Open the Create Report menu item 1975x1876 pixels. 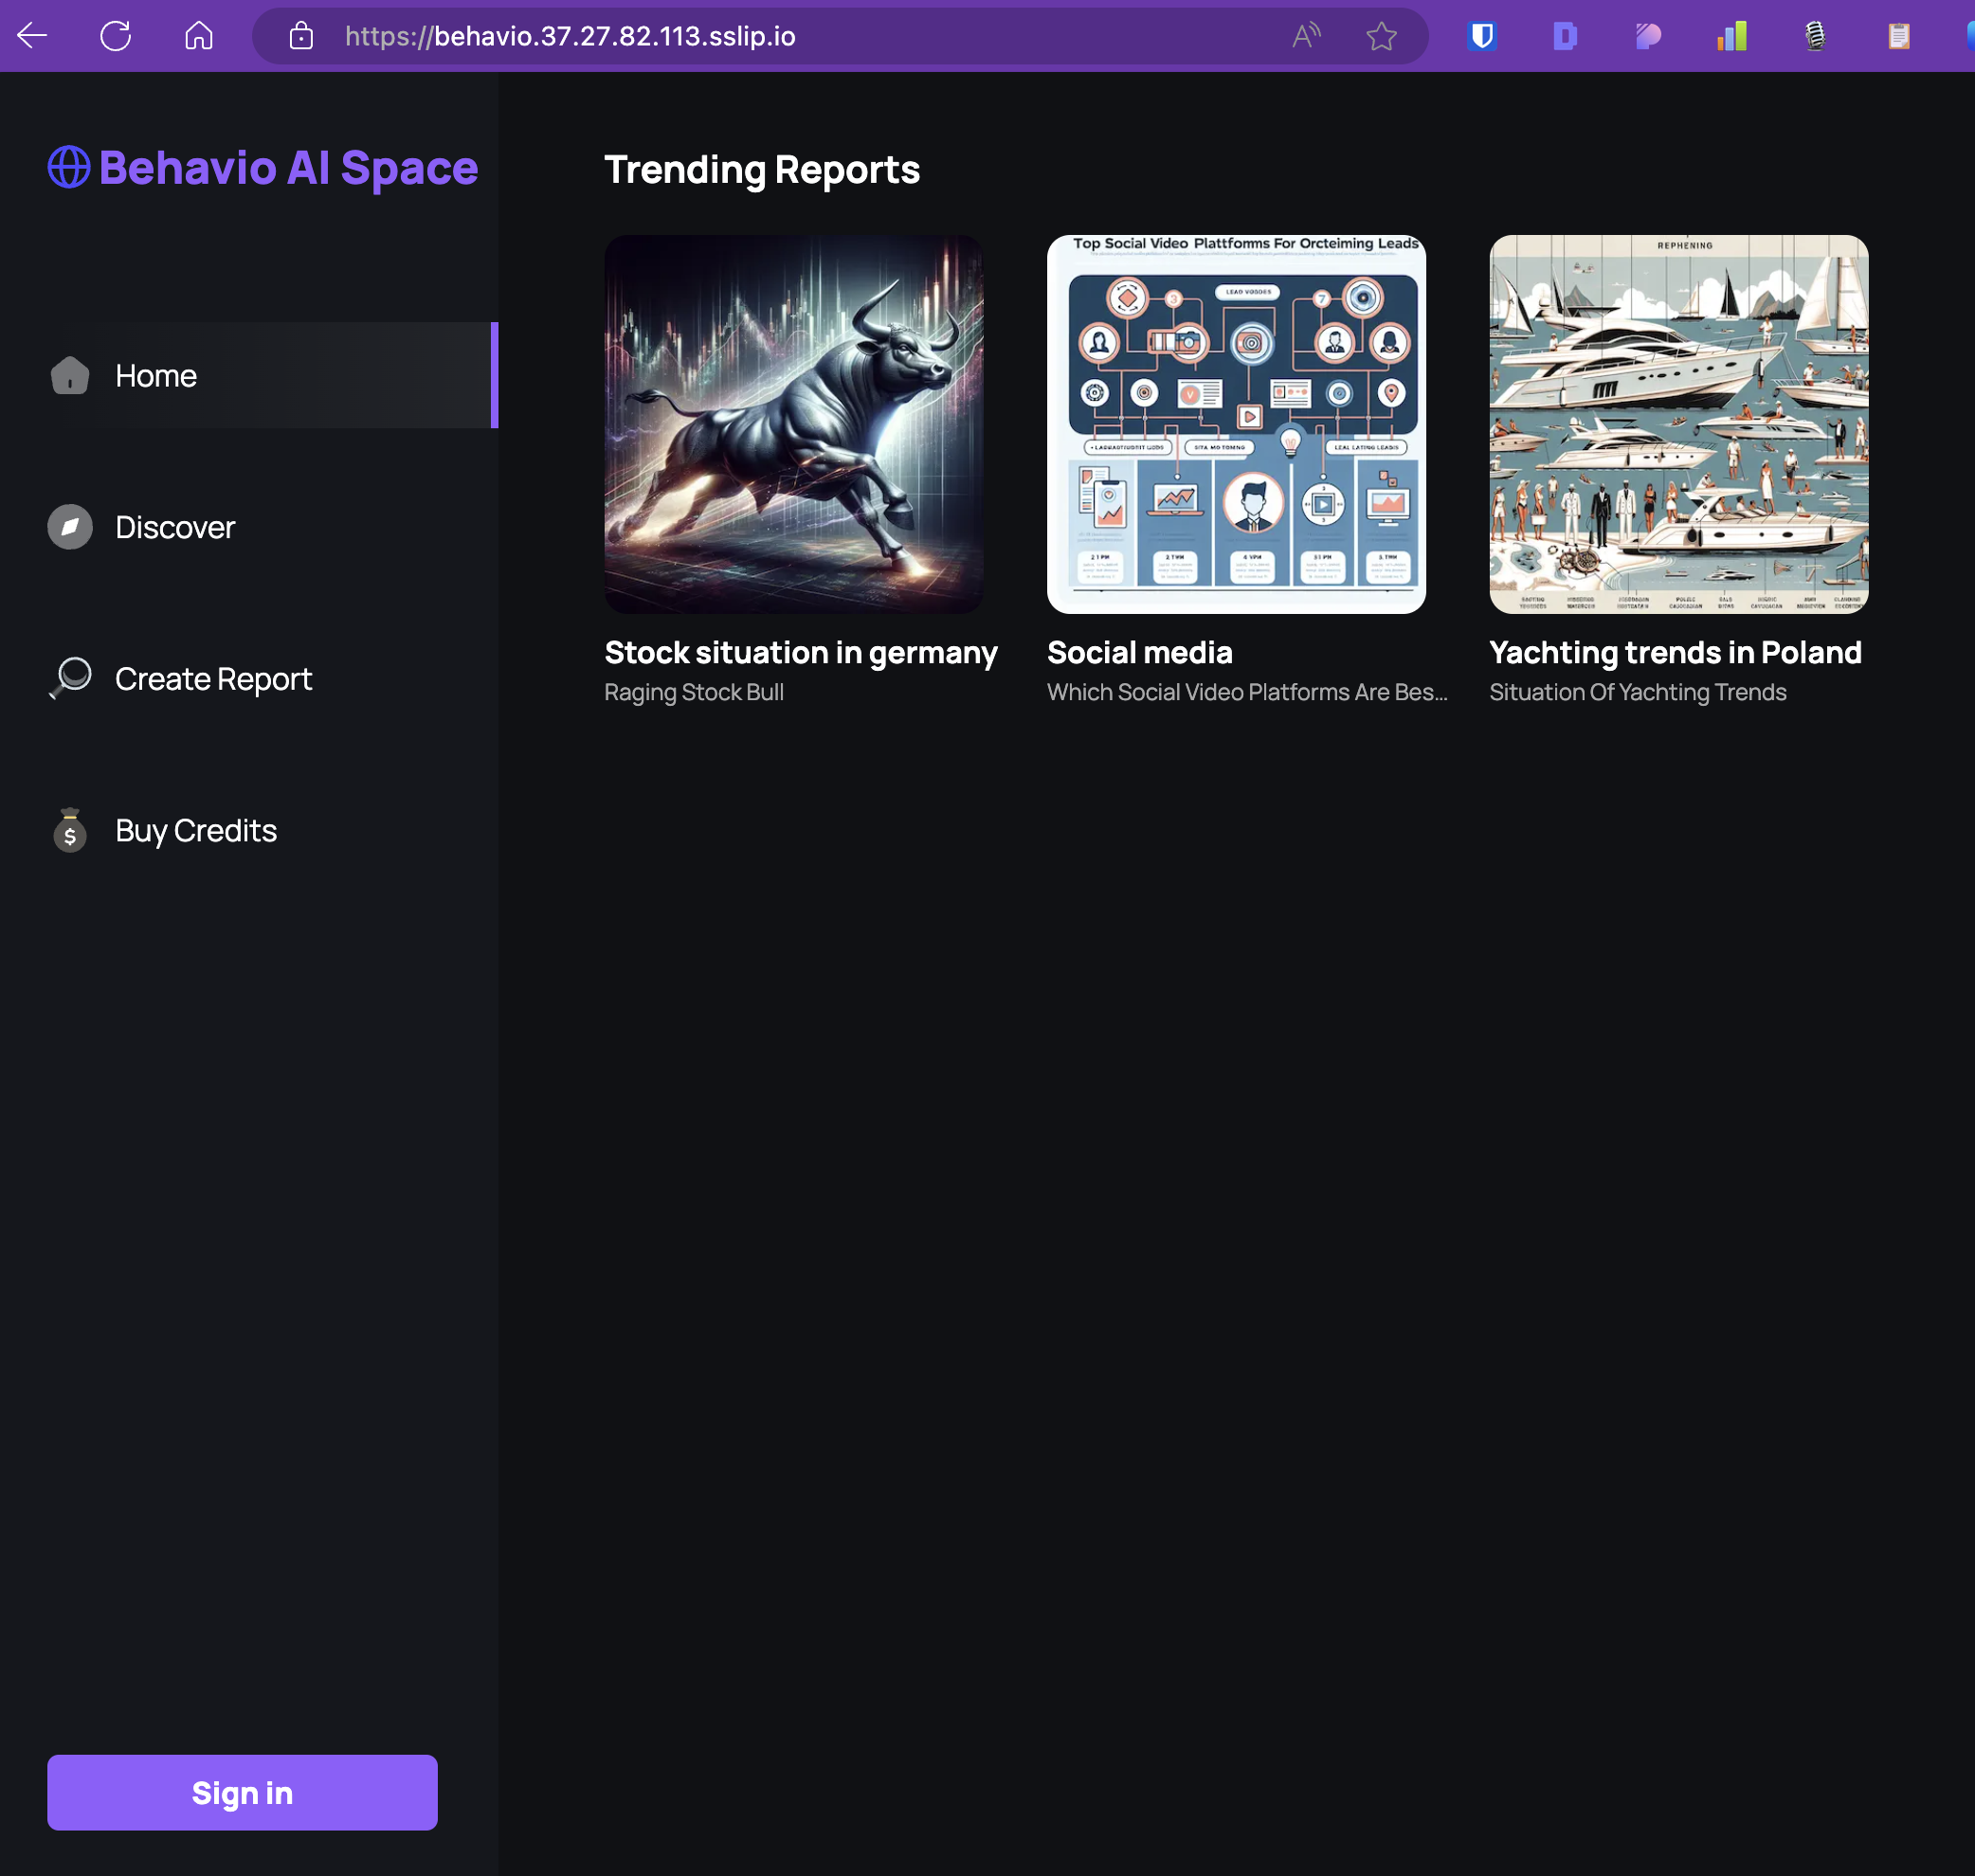tap(213, 679)
